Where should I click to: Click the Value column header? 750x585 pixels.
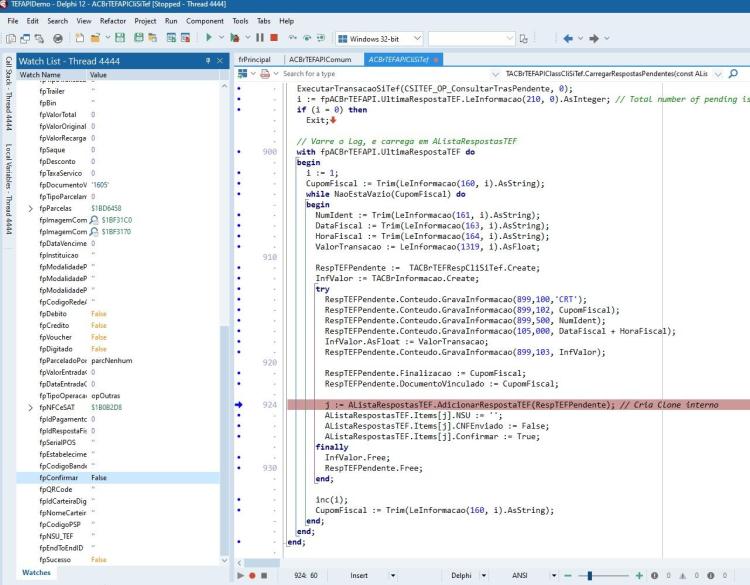pyautogui.click(x=153, y=75)
